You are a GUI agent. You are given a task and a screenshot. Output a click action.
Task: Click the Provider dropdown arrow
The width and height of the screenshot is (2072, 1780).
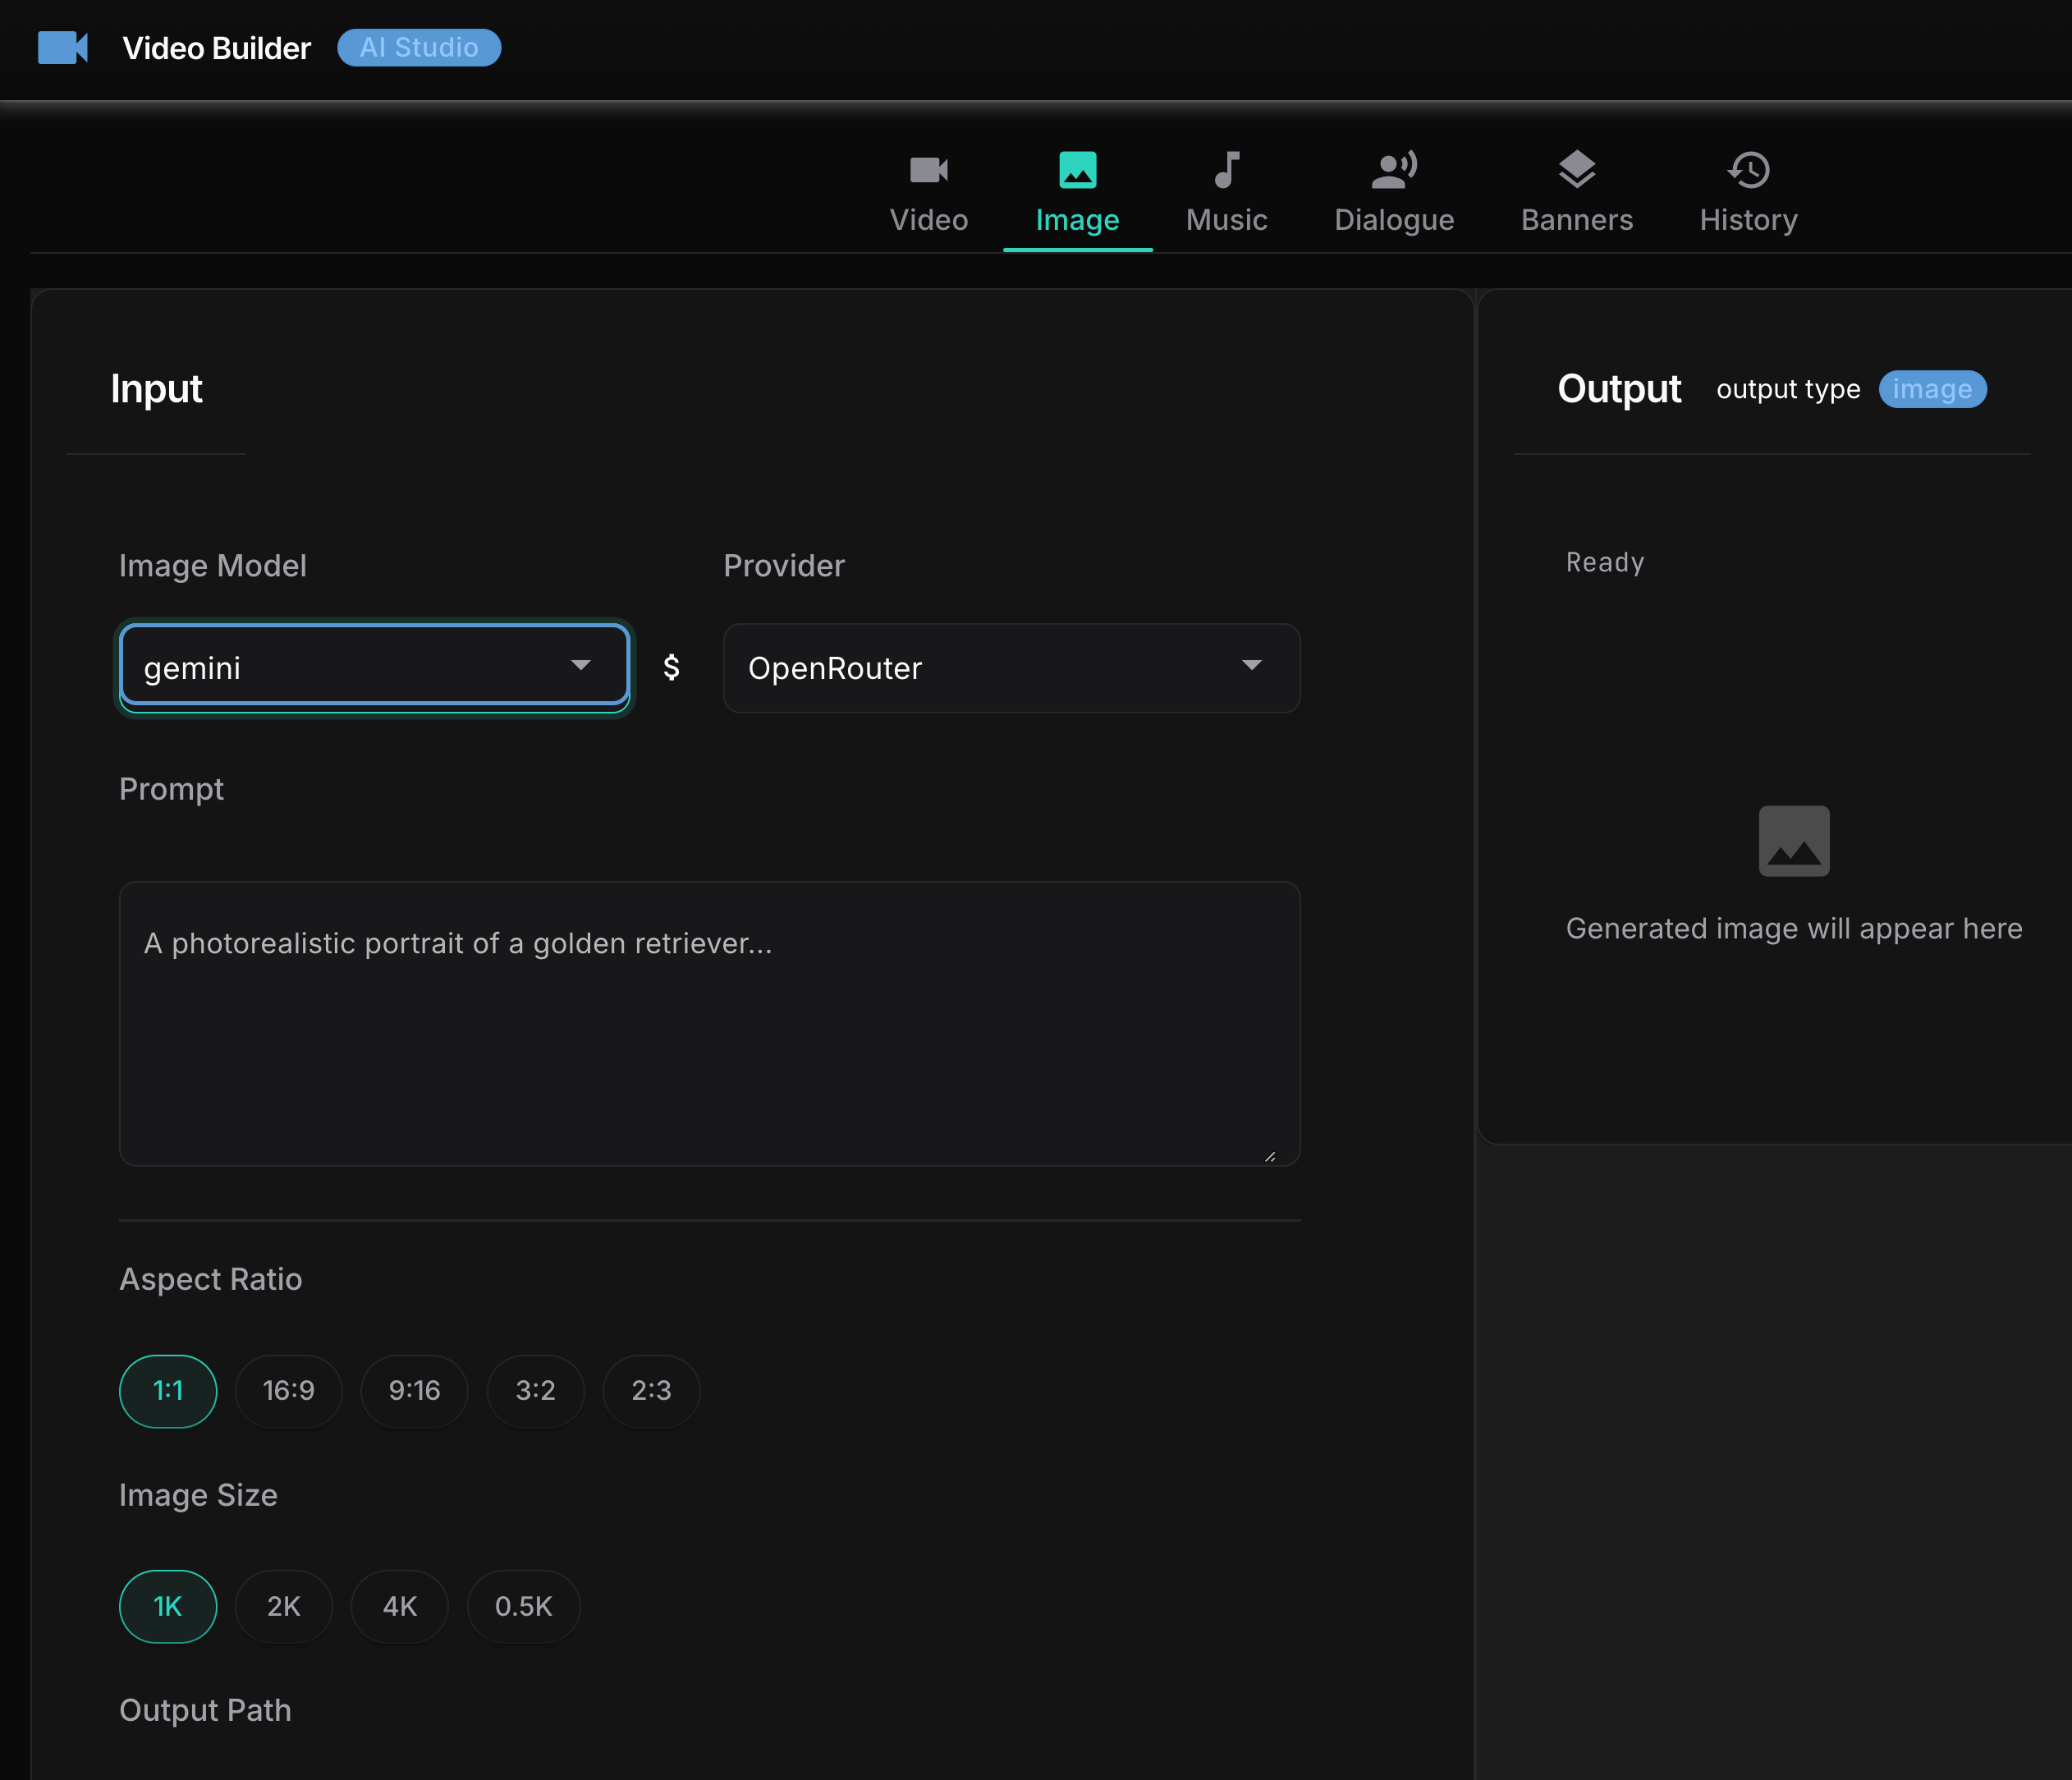1251,666
